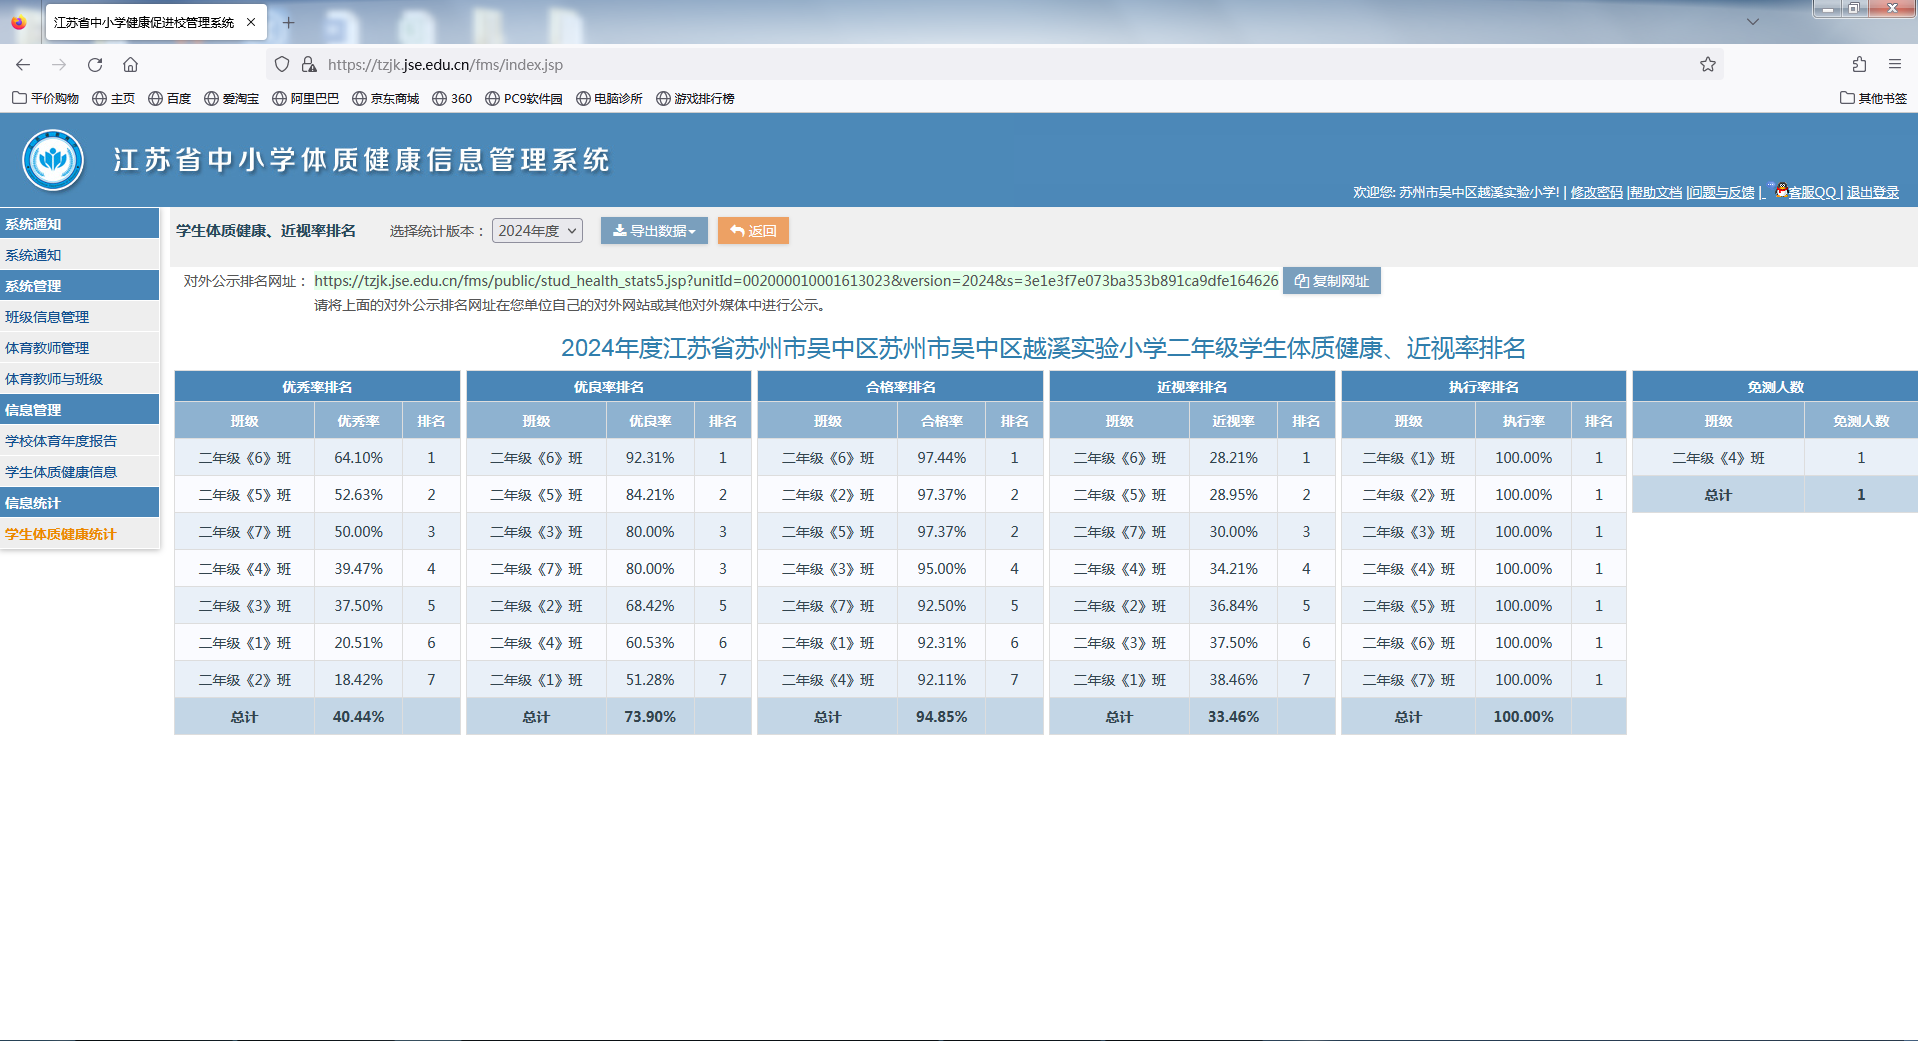Open the public ranking URL link
Image resolution: width=1918 pixels, height=1041 pixels.
pos(796,281)
